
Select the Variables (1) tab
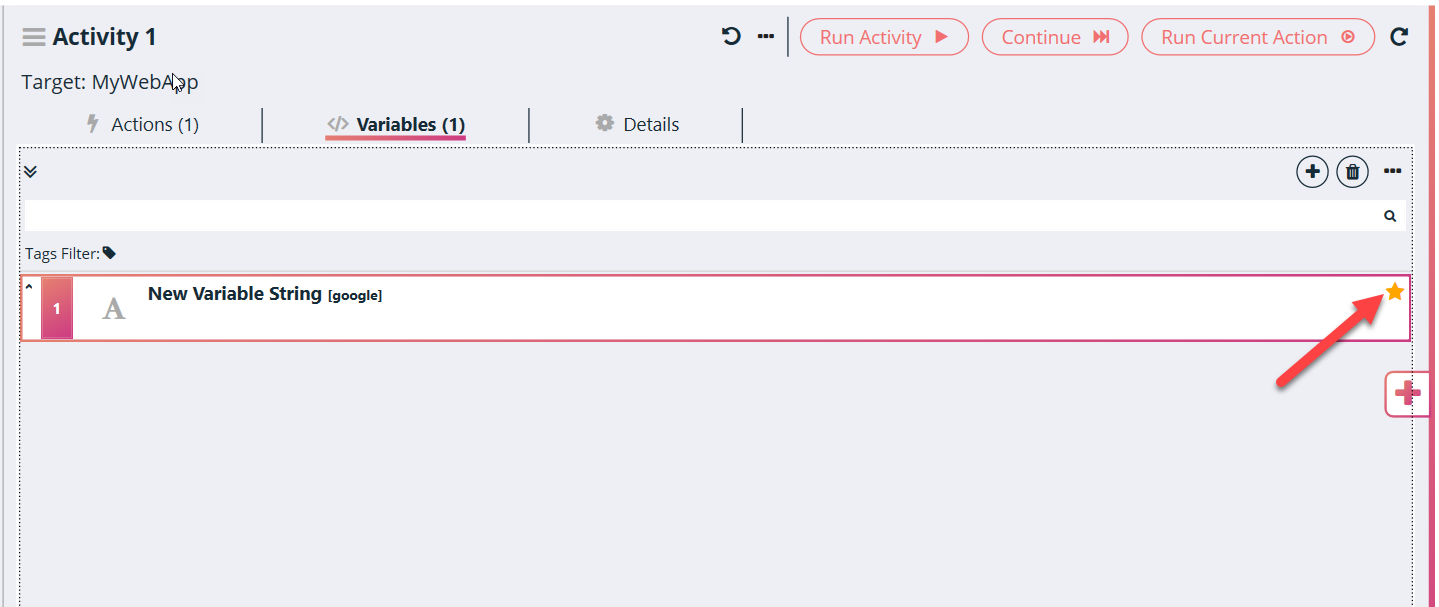(396, 125)
